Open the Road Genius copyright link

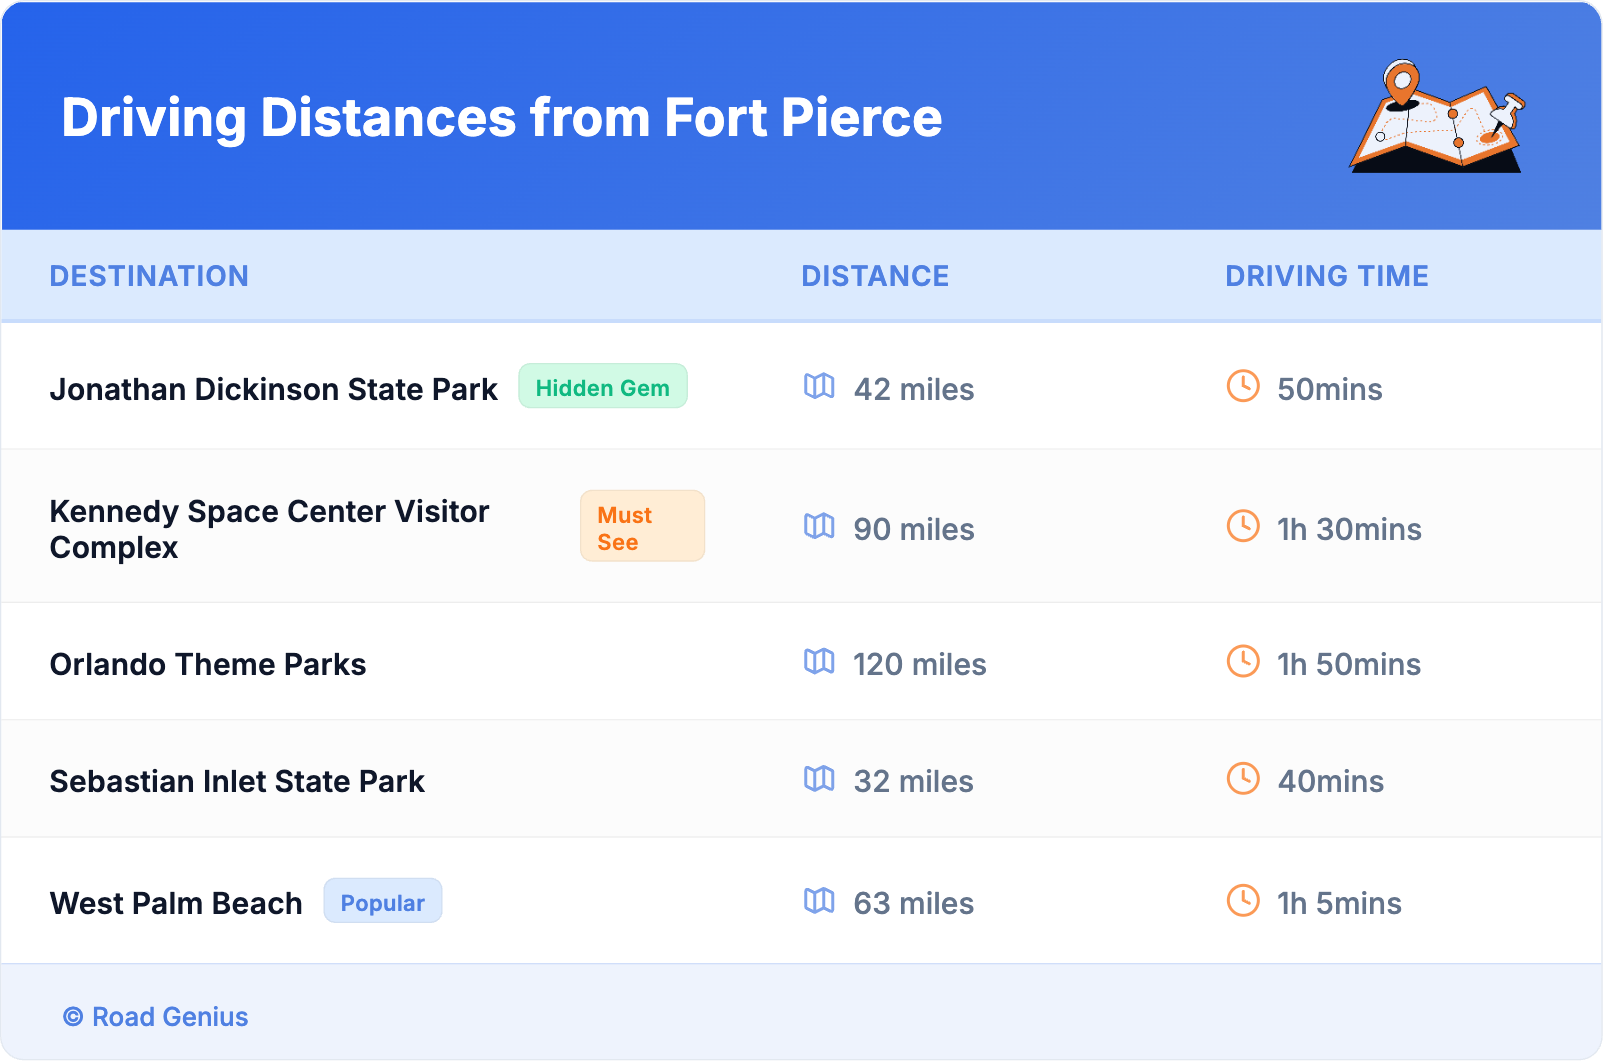pos(156,1017)
